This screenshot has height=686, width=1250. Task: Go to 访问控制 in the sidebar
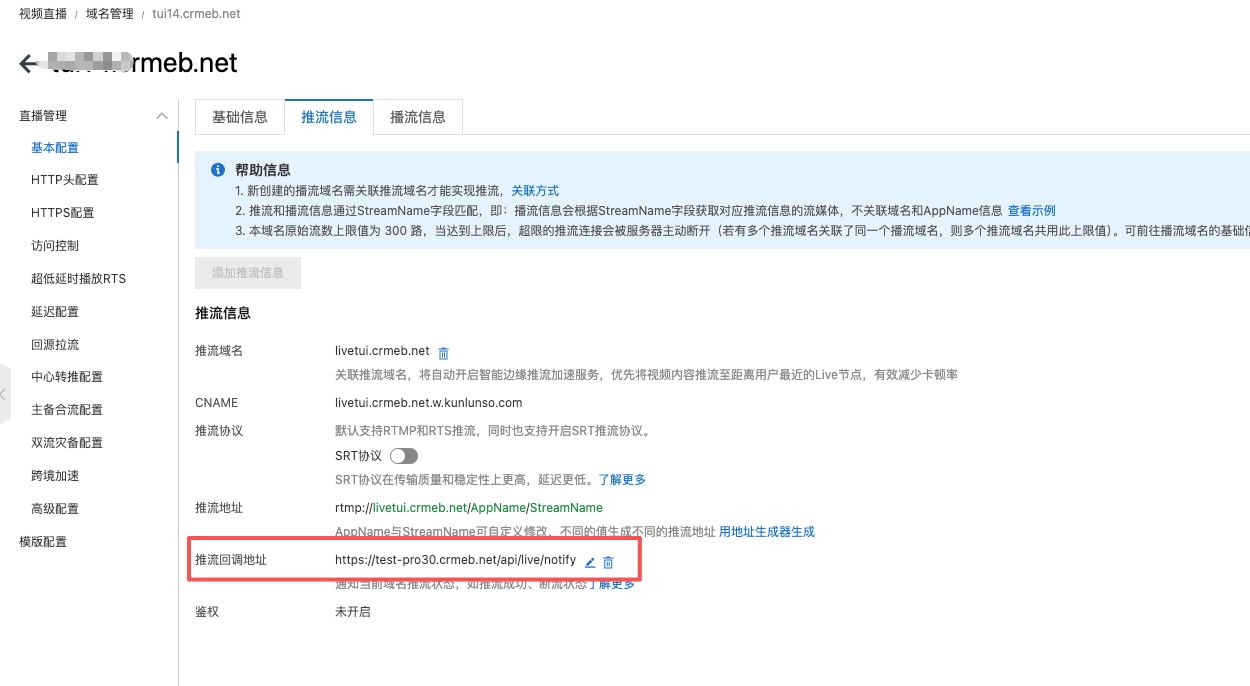55,246
